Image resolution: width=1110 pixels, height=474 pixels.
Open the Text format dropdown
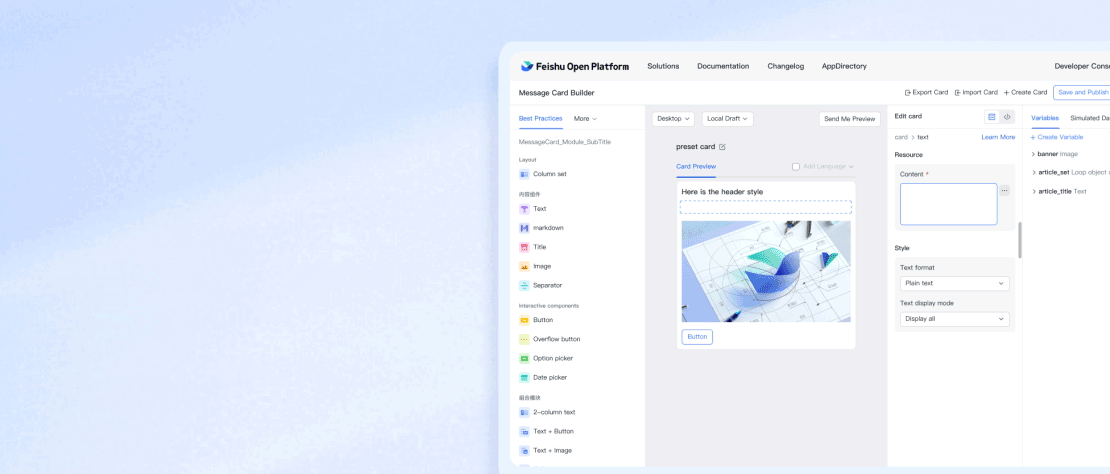954,283
